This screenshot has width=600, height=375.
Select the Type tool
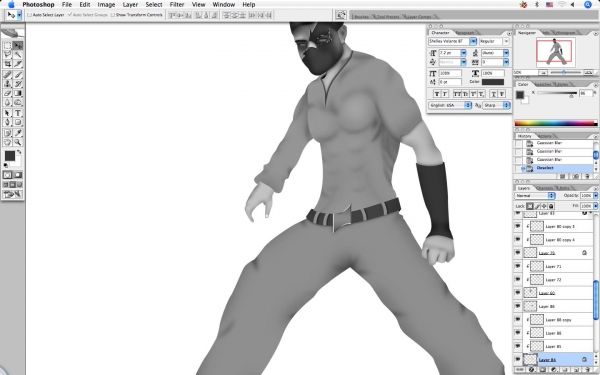click(x=18, y=113)
